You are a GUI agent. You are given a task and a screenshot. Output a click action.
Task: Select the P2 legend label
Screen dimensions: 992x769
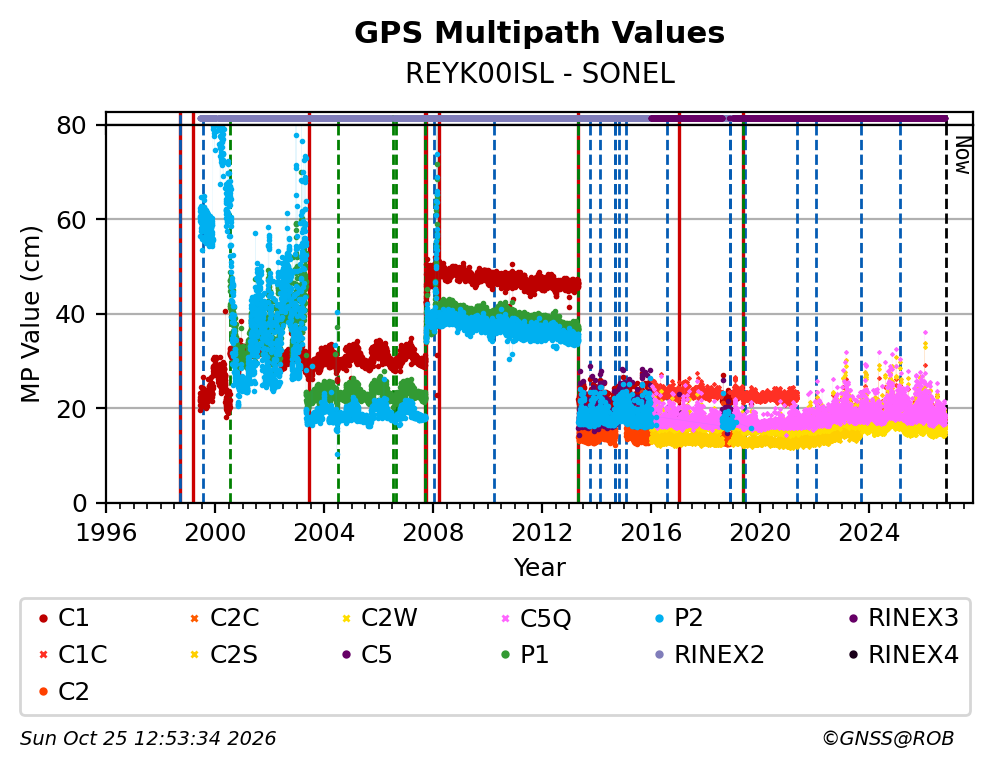point(688,618)
